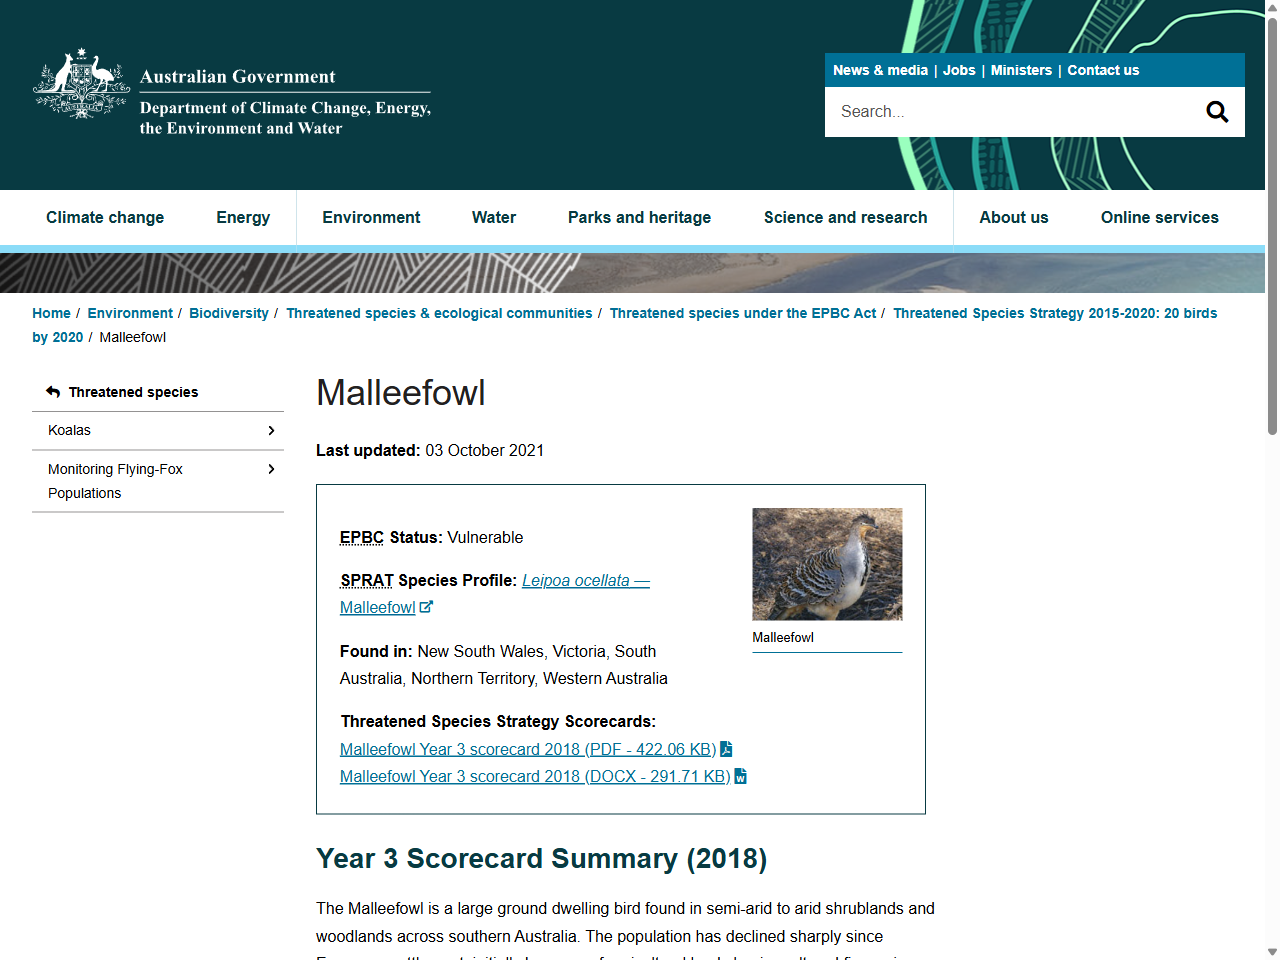Expand the Parks and heritage menu
The height and width of the screenshot is (960, 1280).
[x=639, y=217]
